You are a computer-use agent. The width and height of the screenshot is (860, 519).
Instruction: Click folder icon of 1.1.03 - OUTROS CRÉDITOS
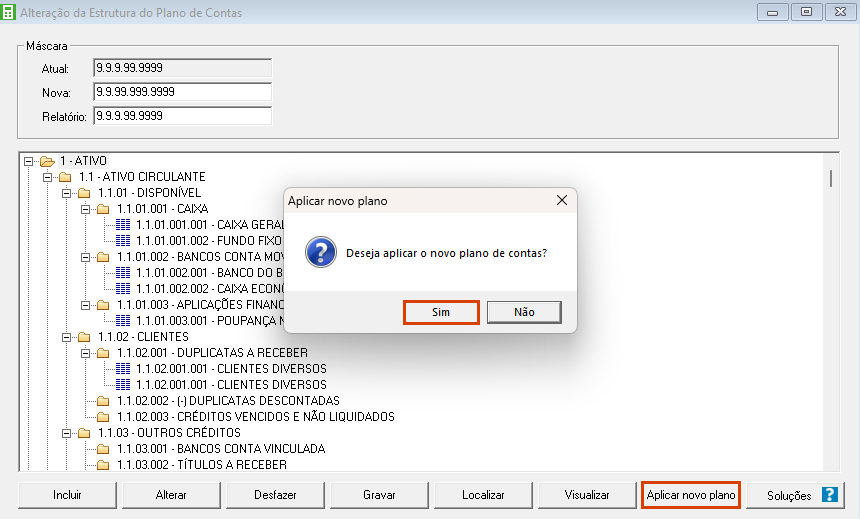tap(84, 433)
